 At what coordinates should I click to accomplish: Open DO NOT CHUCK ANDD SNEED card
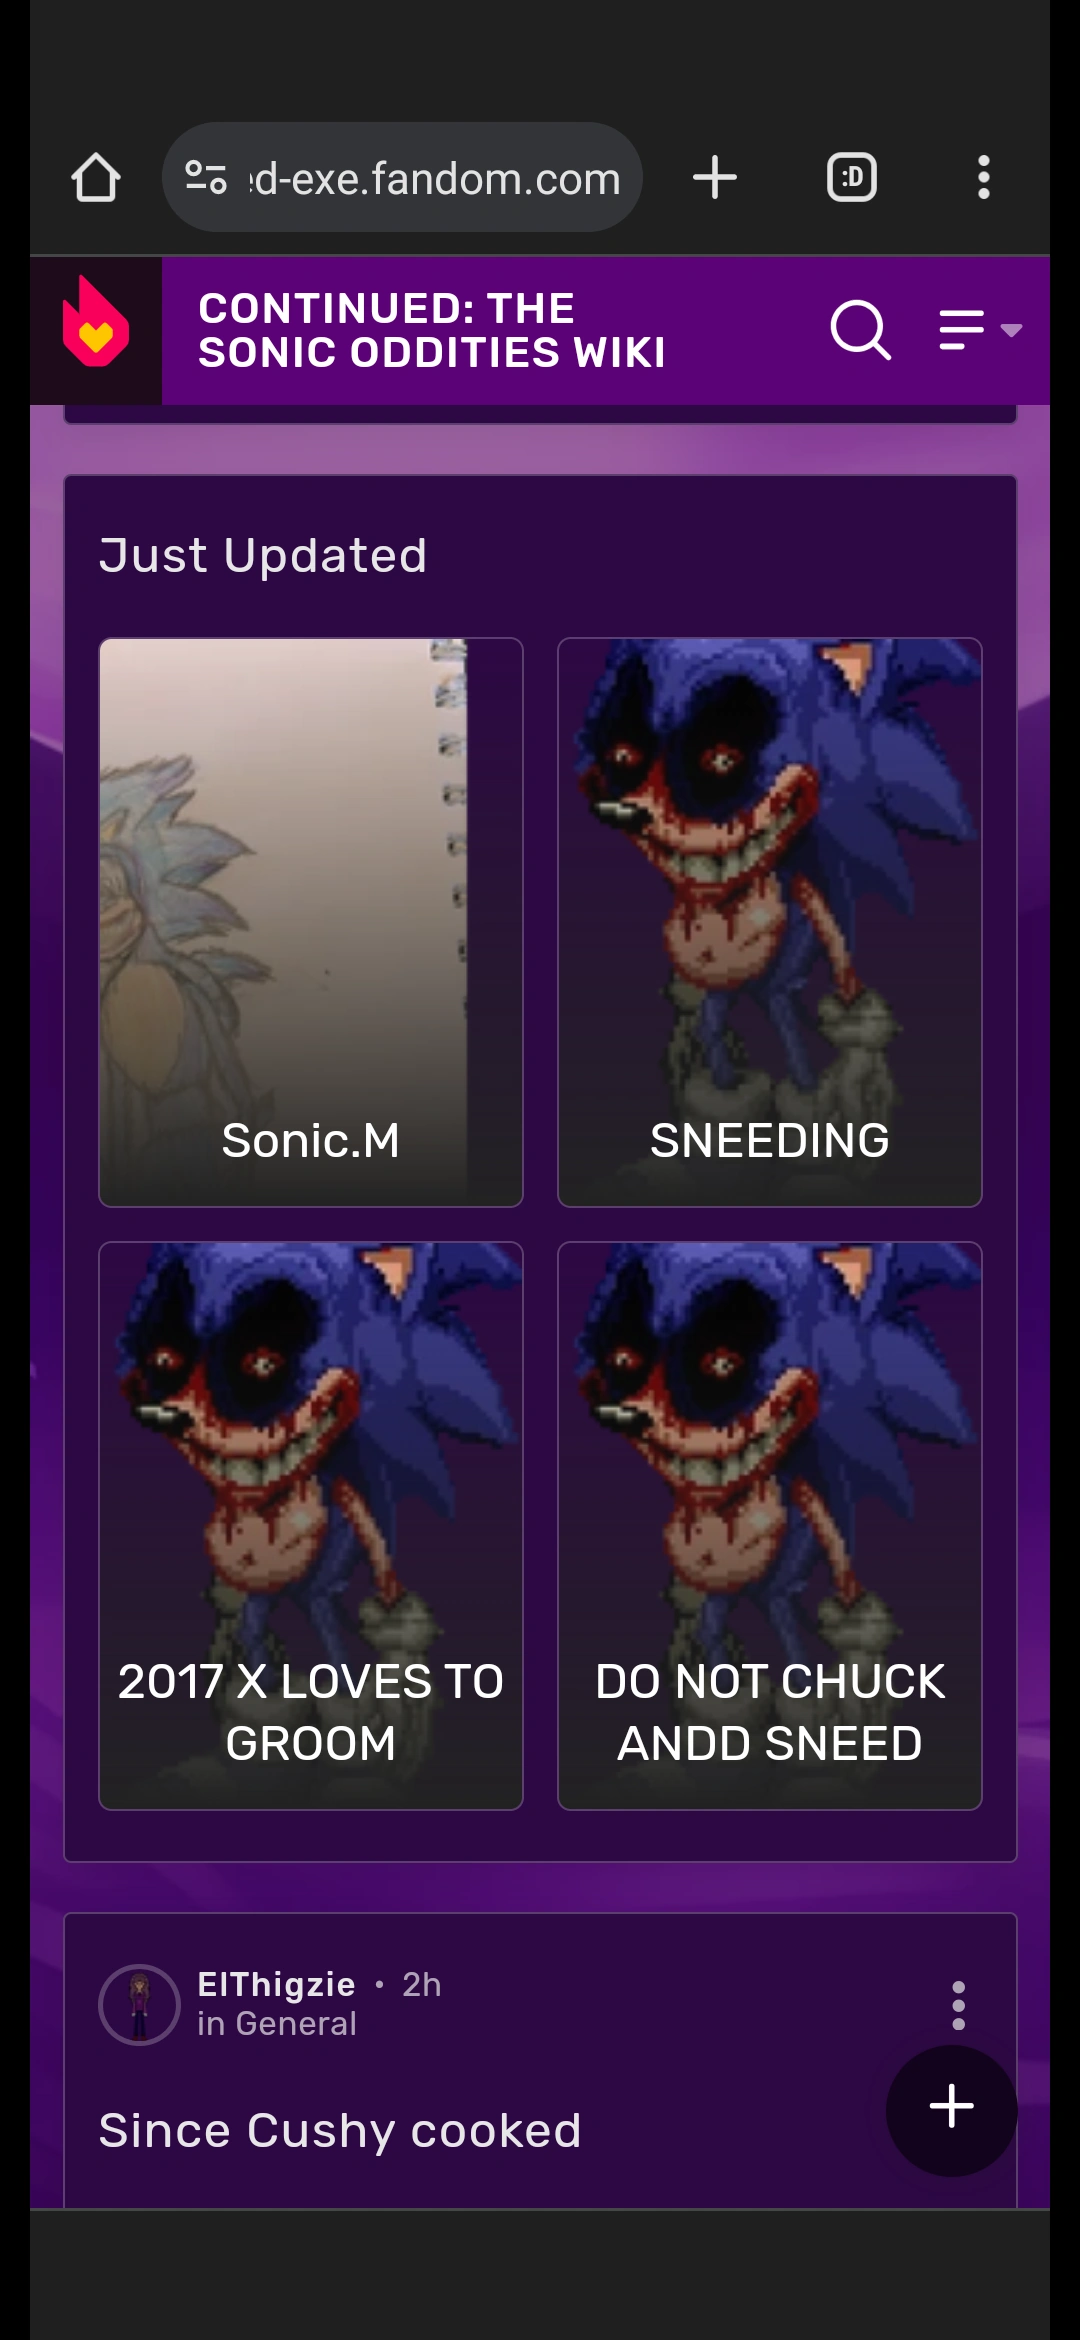pyautogui.click(x=770, y=1526)
